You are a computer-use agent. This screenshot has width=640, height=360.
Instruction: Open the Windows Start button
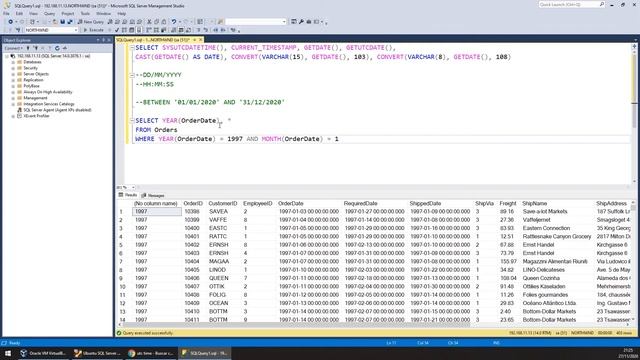[8, 353]
